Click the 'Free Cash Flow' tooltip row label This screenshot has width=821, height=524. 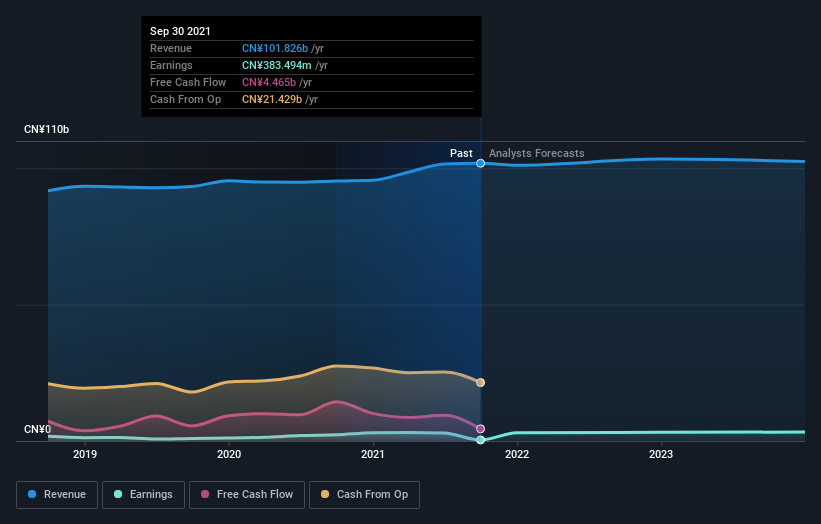188,82
